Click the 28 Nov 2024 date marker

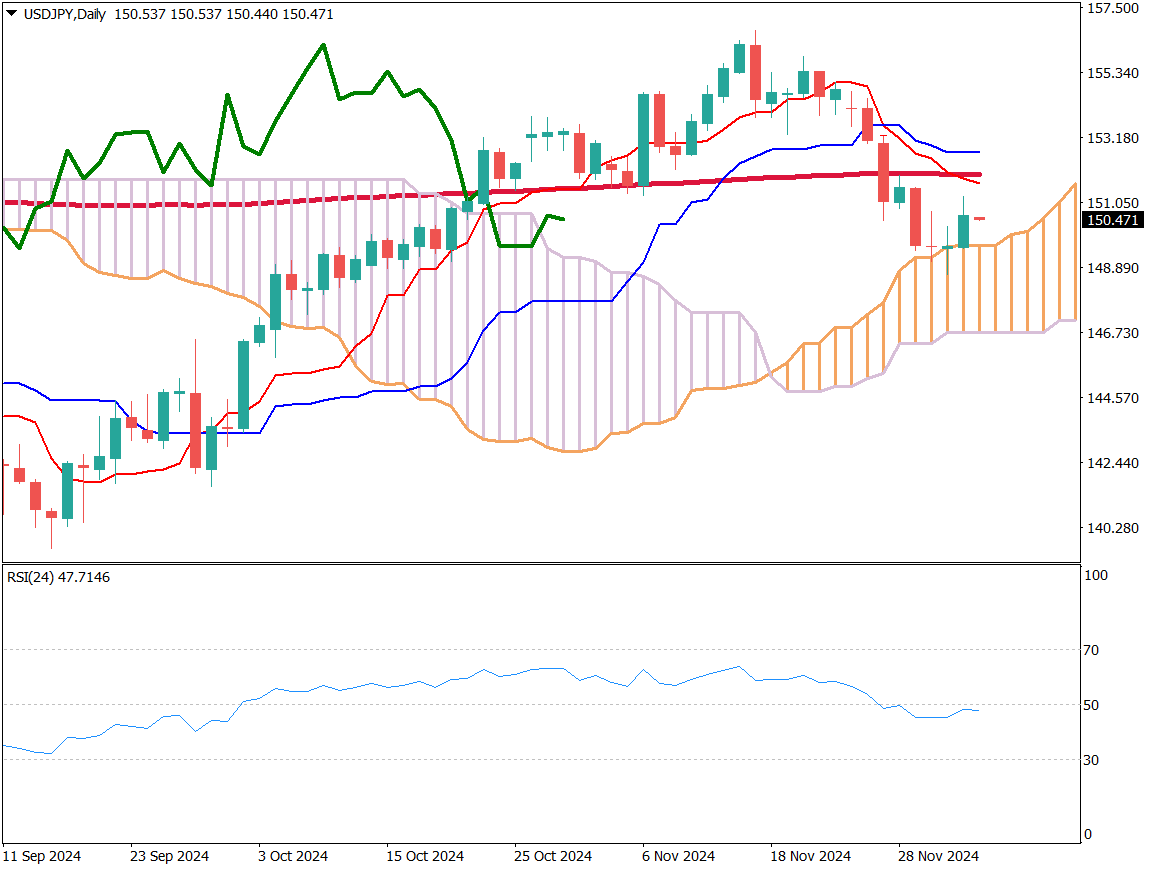[936, 857]
